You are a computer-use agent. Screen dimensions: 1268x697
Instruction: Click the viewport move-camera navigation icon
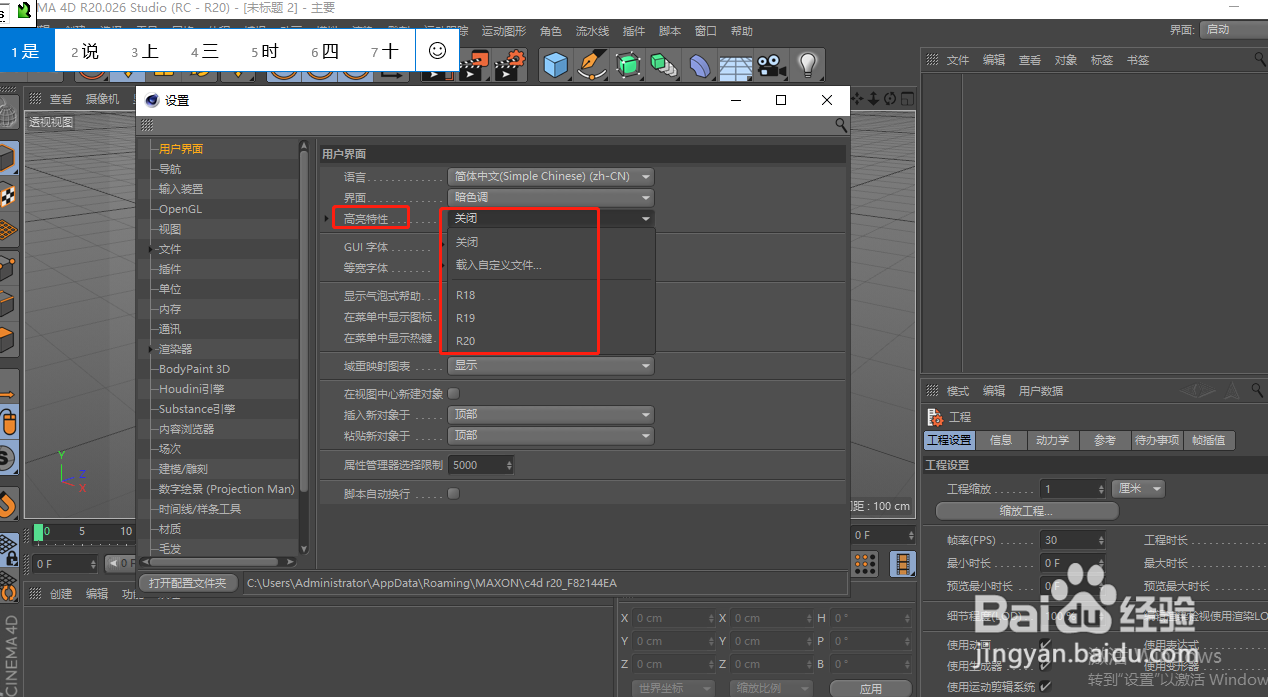click(x=858, y=98)
